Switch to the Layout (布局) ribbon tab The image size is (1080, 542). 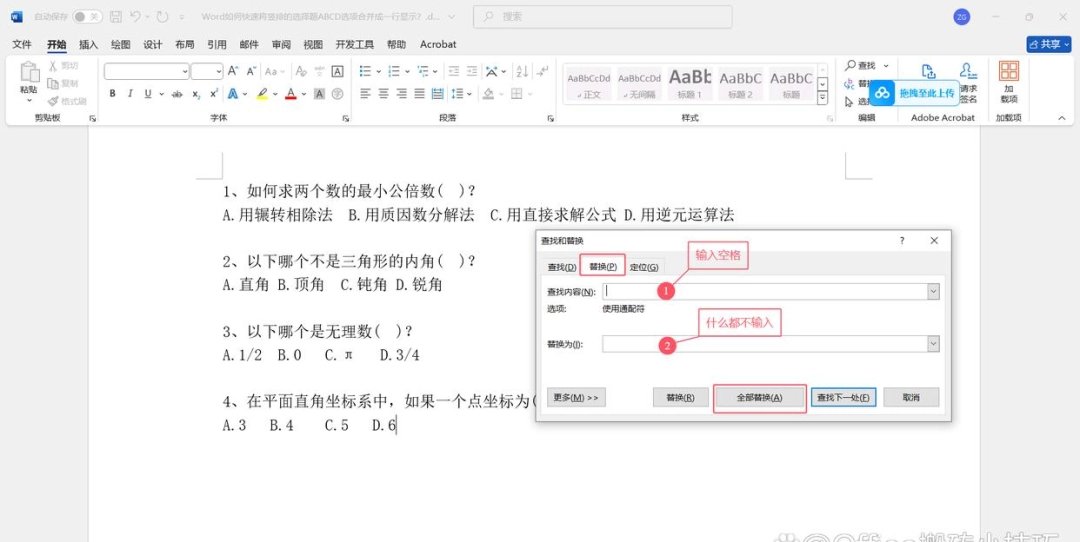point(185,44)
